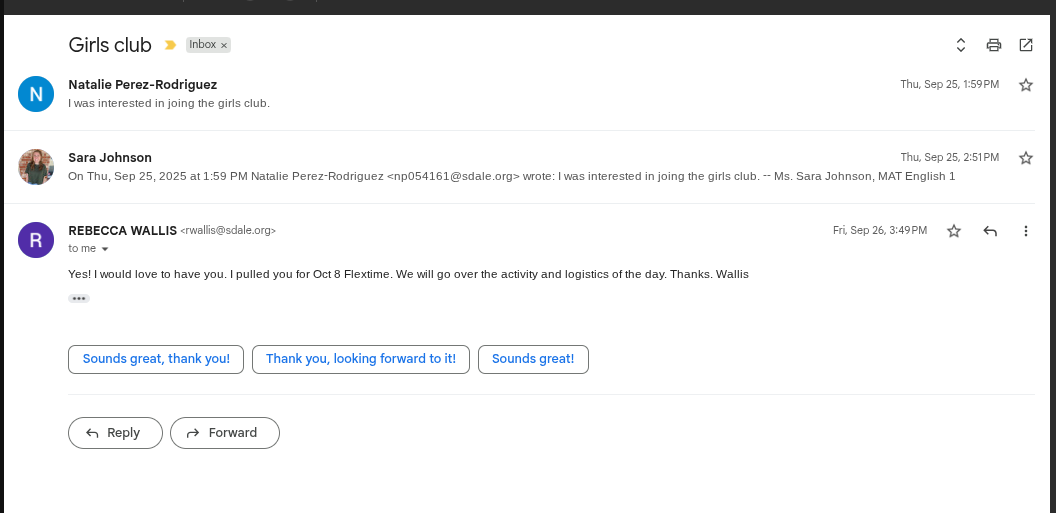Click the yellow importance marker beside subject

coord(170,45)
